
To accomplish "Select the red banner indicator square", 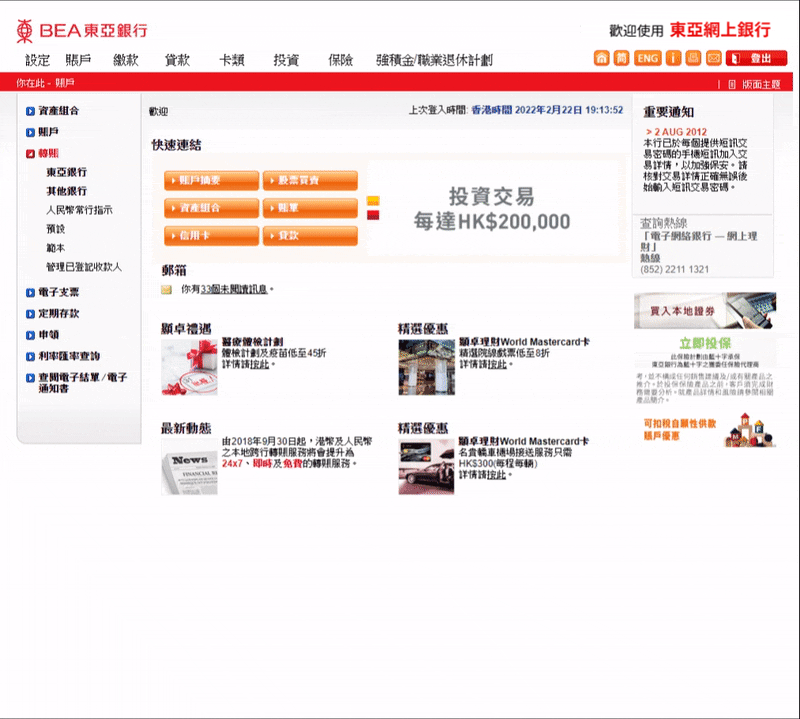I will coord(373,215).
